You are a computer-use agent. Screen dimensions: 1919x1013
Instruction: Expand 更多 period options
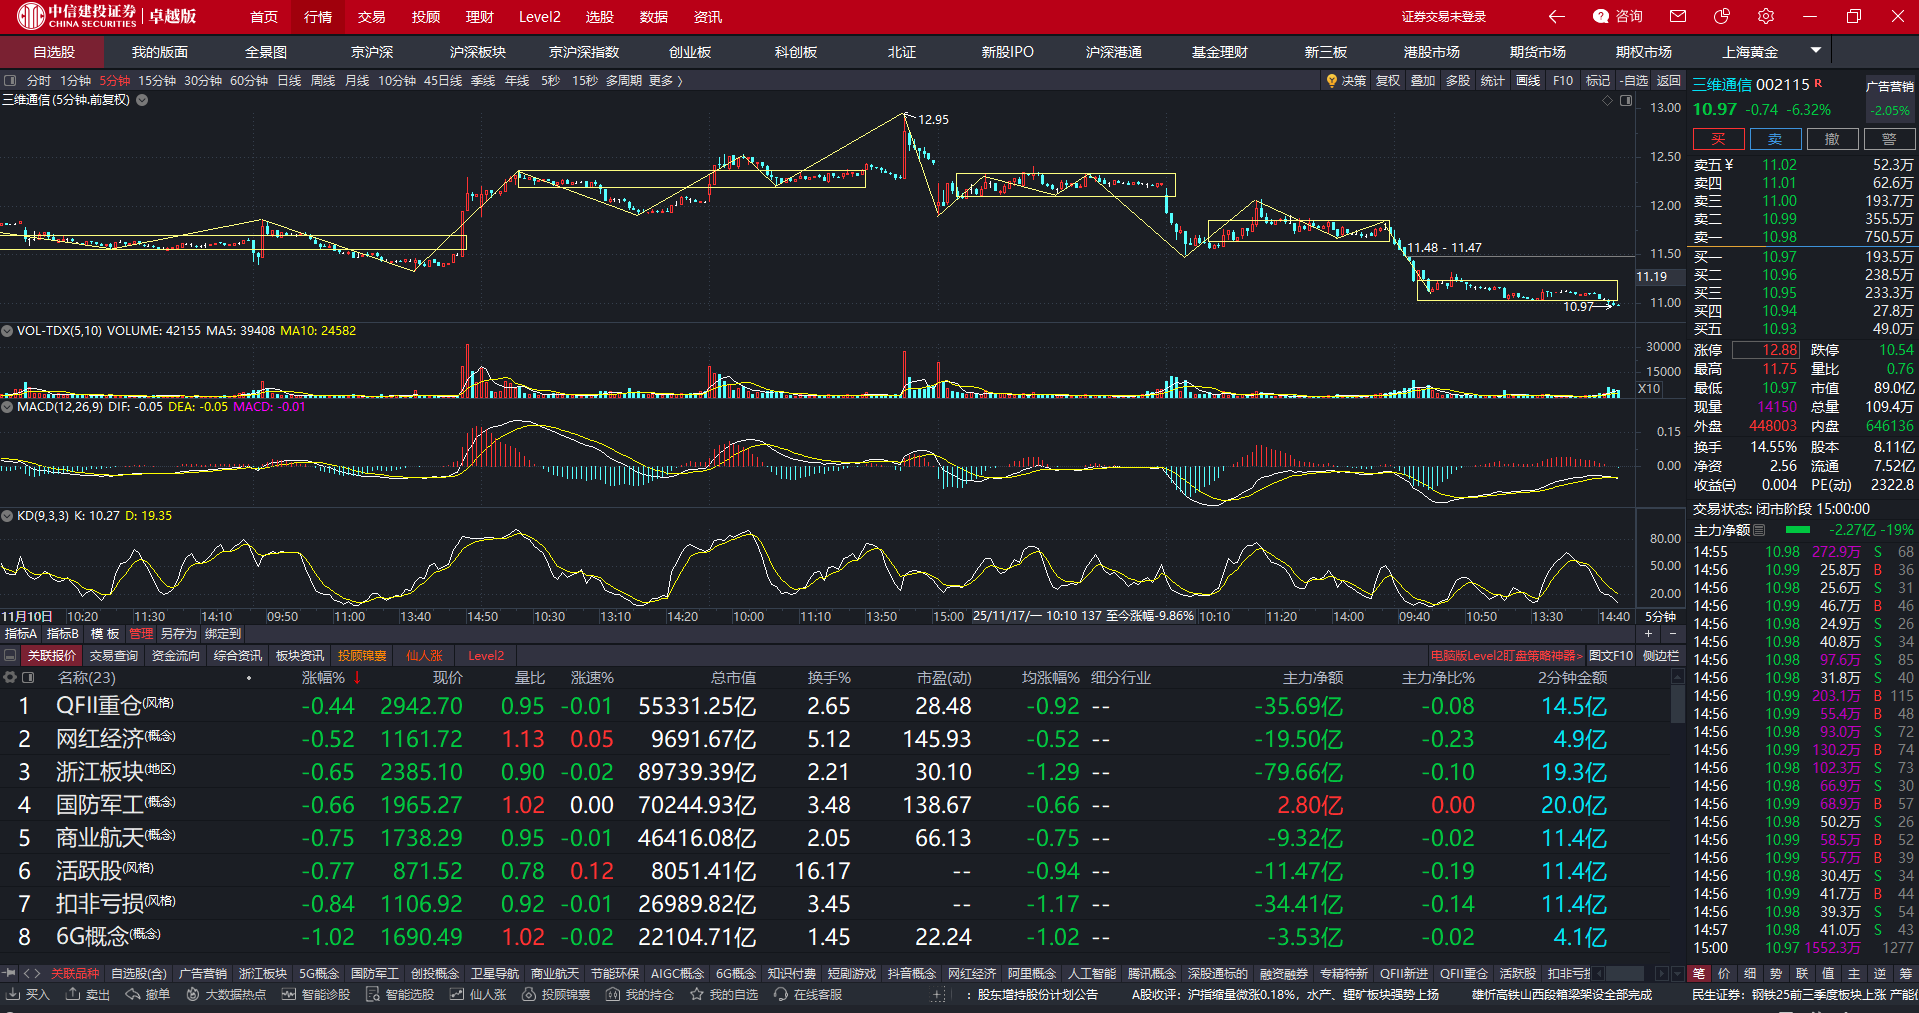click(x=665, y=81)
